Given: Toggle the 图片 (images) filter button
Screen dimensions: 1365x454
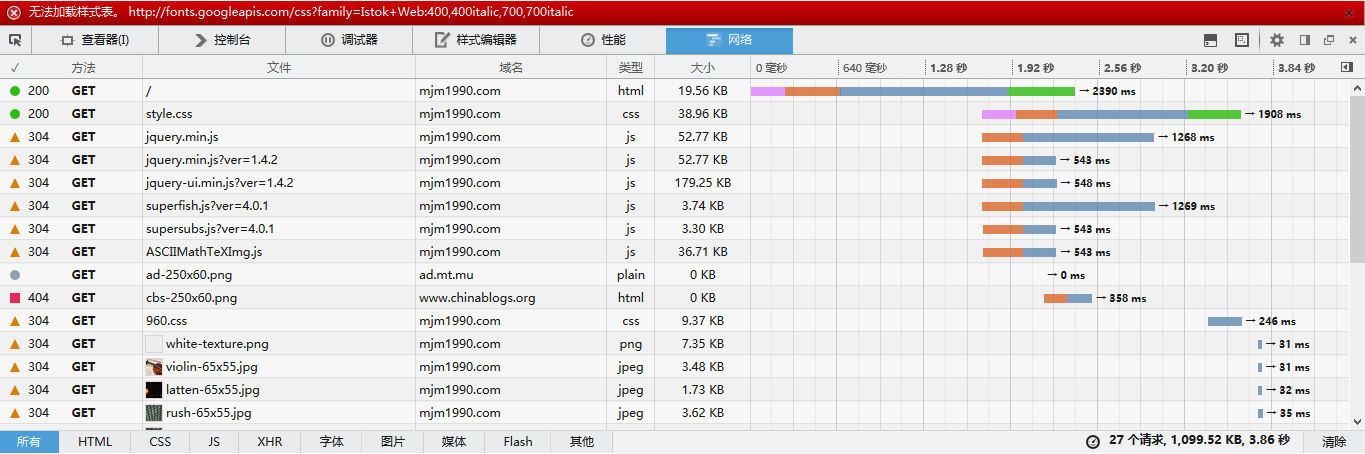Looking at the screenshot, I should (x=393, y=441).
